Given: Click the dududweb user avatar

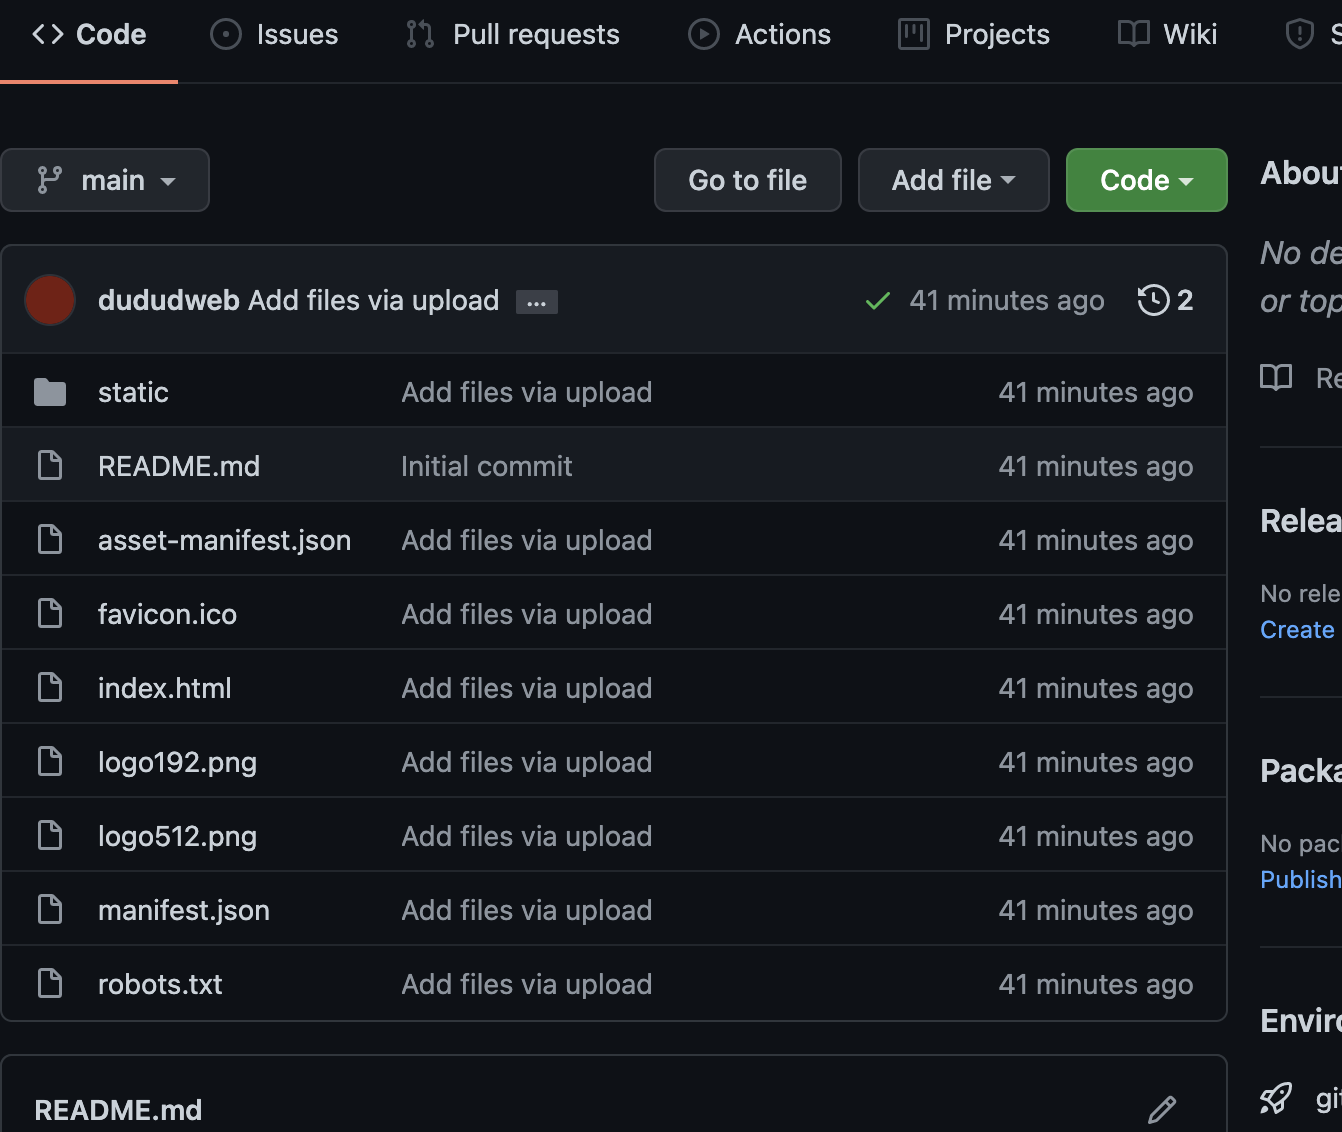Looking at the screenshot, I should (x=50, y=300).
